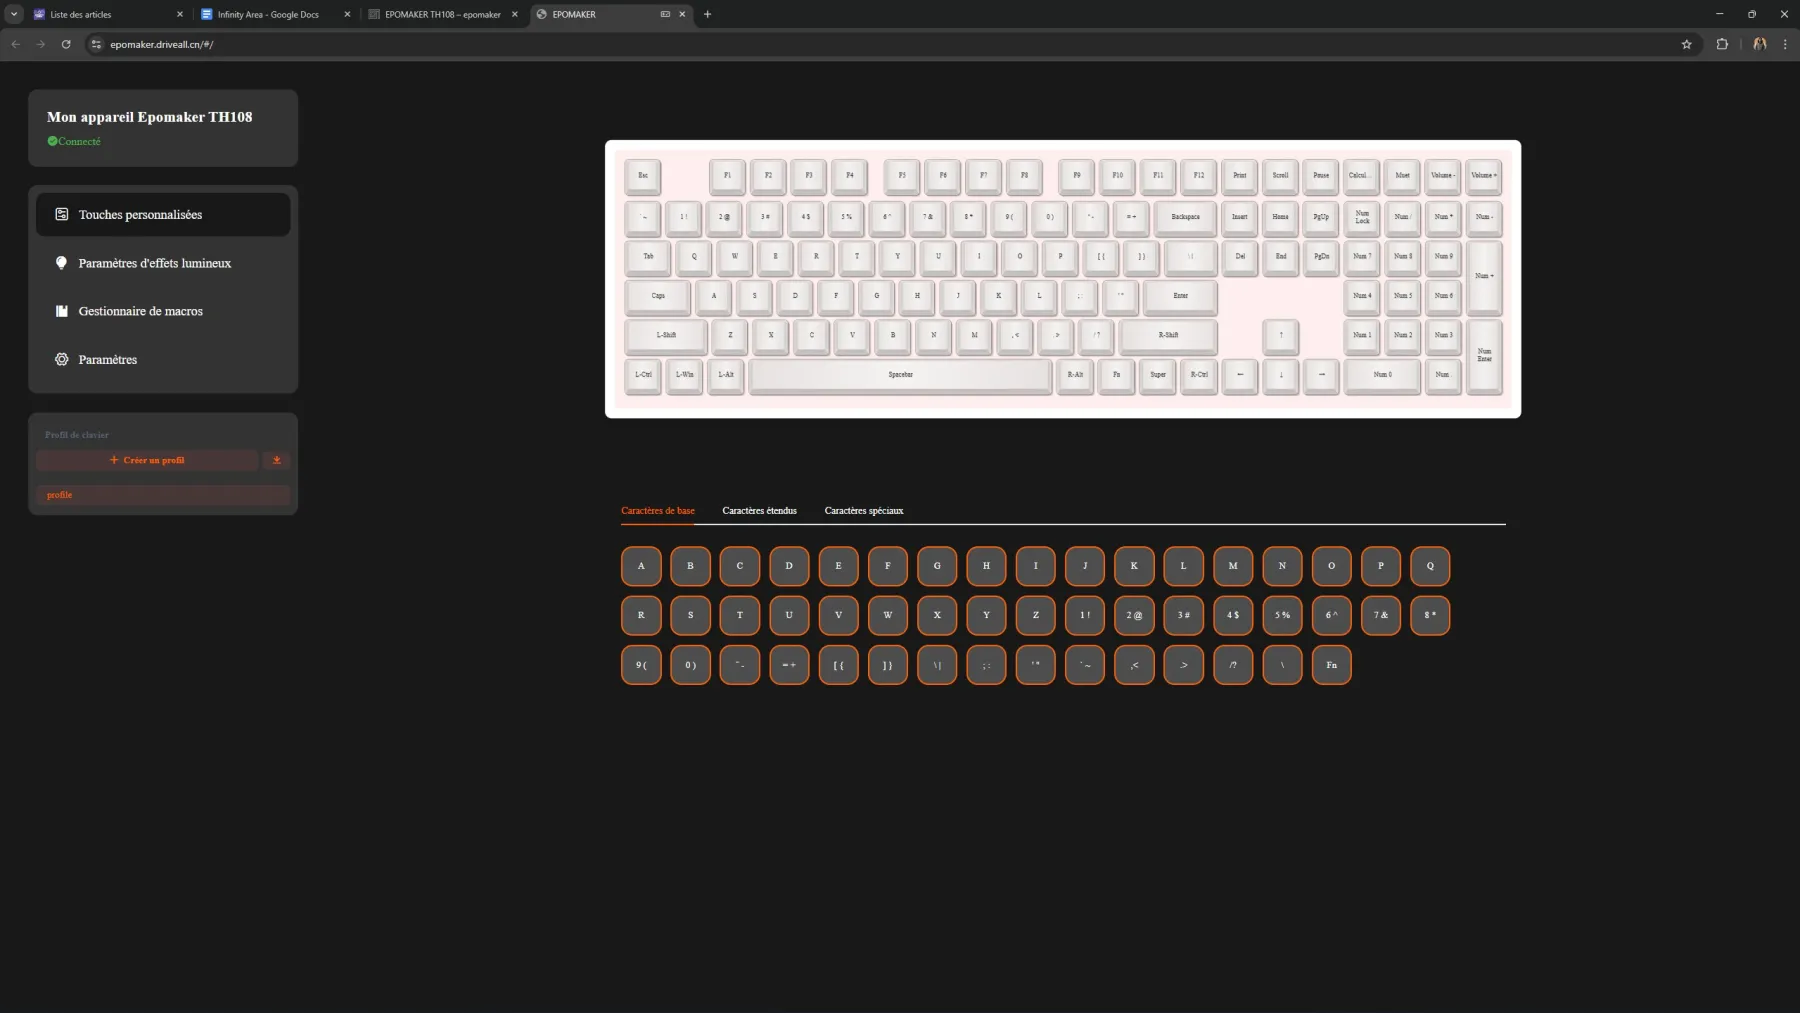The height and width of the screenshot is (1013, 1800).
Task: Open the reading list icon on EPOMAKER tab
Action: 664,14
